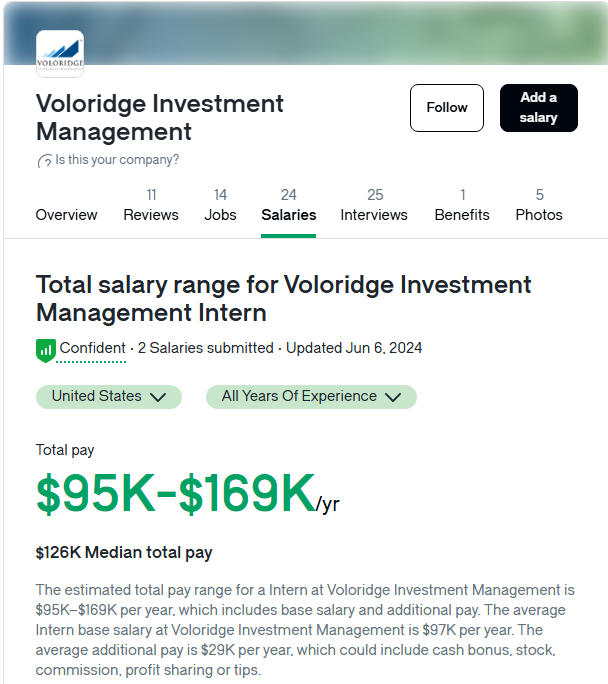Go to the Jobs tab

(220, 205)
